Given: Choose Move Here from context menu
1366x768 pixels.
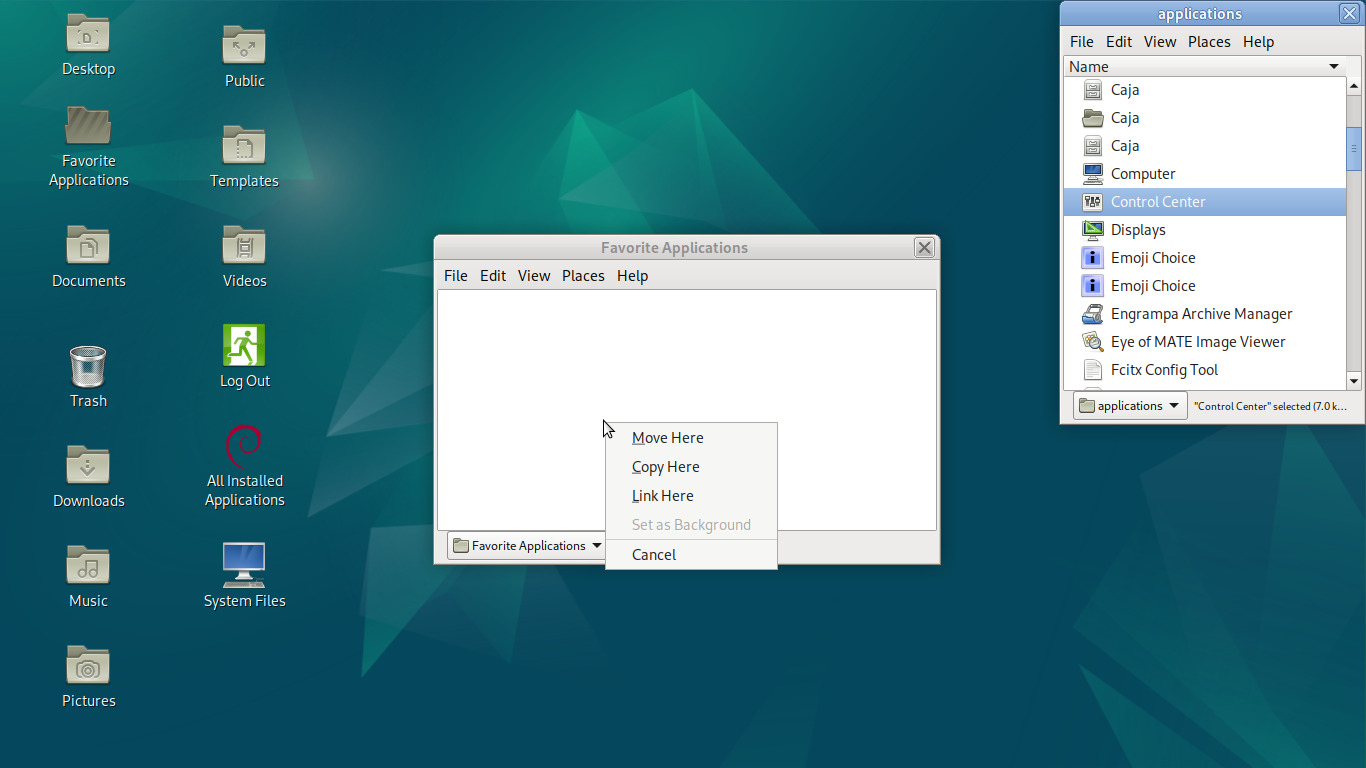Looking at the screenshot, I should tap(691, 438).
